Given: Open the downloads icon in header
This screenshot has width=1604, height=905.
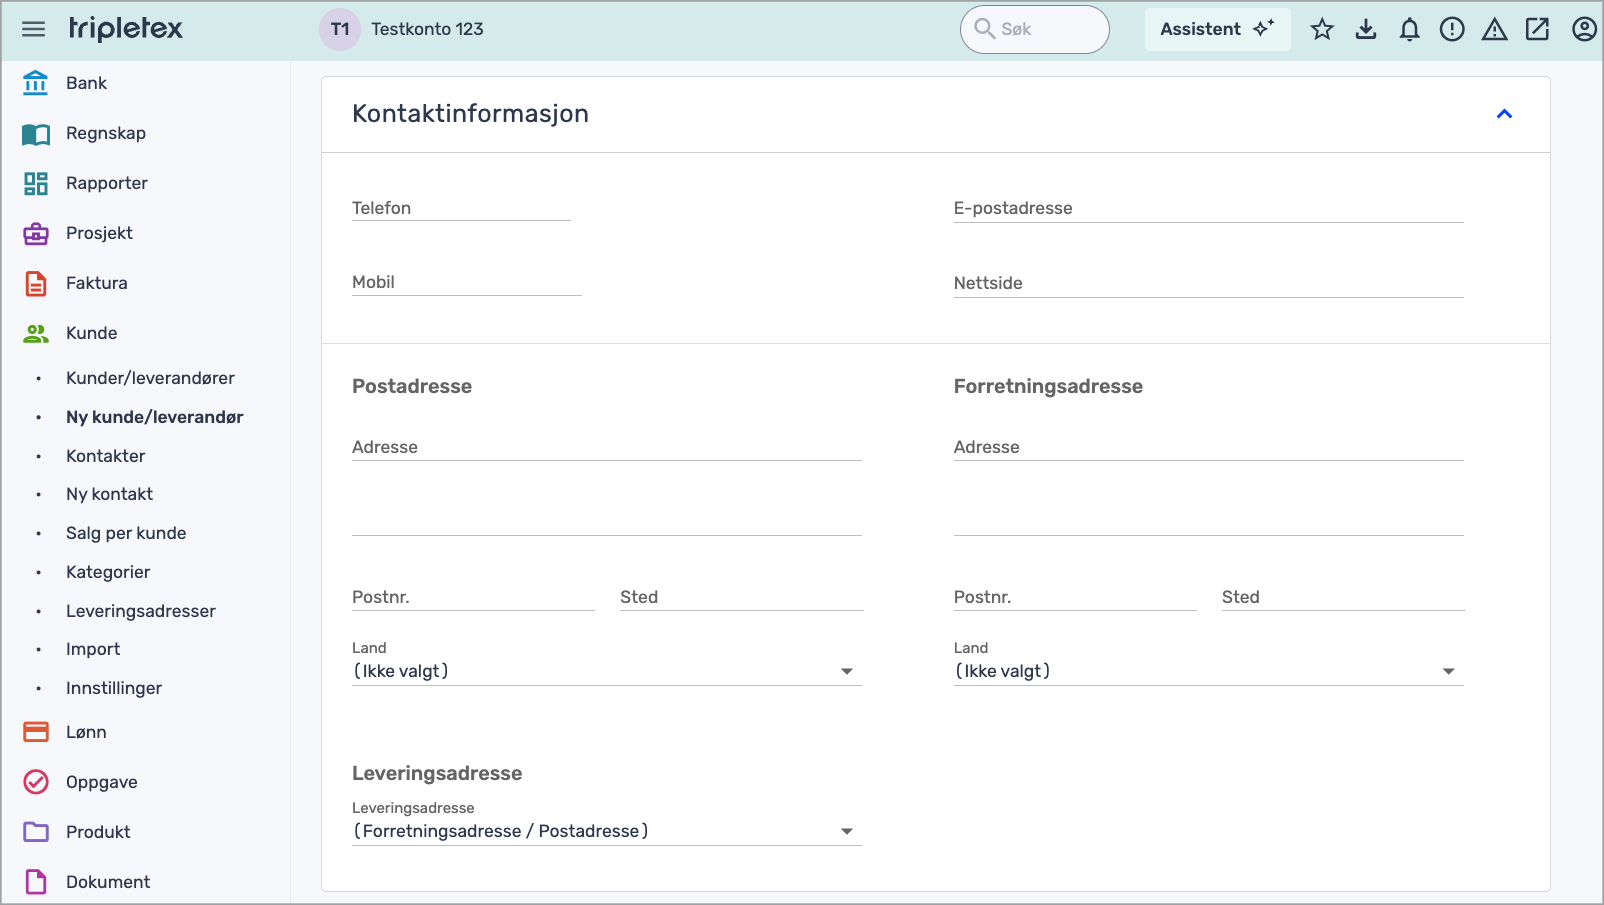Looking at the screenshot, I should coord(1366,29).
